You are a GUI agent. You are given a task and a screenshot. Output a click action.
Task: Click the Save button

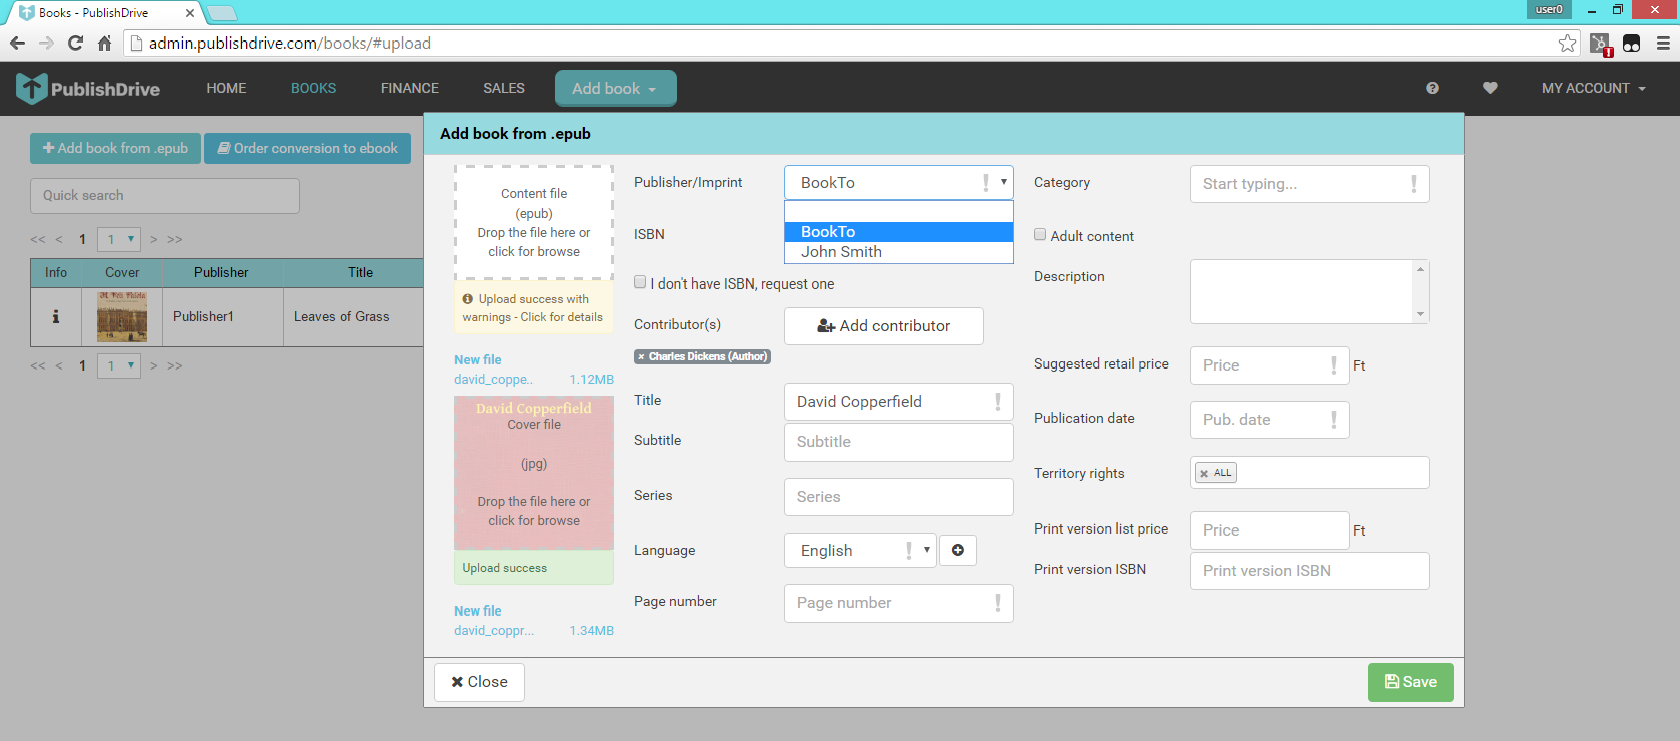coord(1410,682)
